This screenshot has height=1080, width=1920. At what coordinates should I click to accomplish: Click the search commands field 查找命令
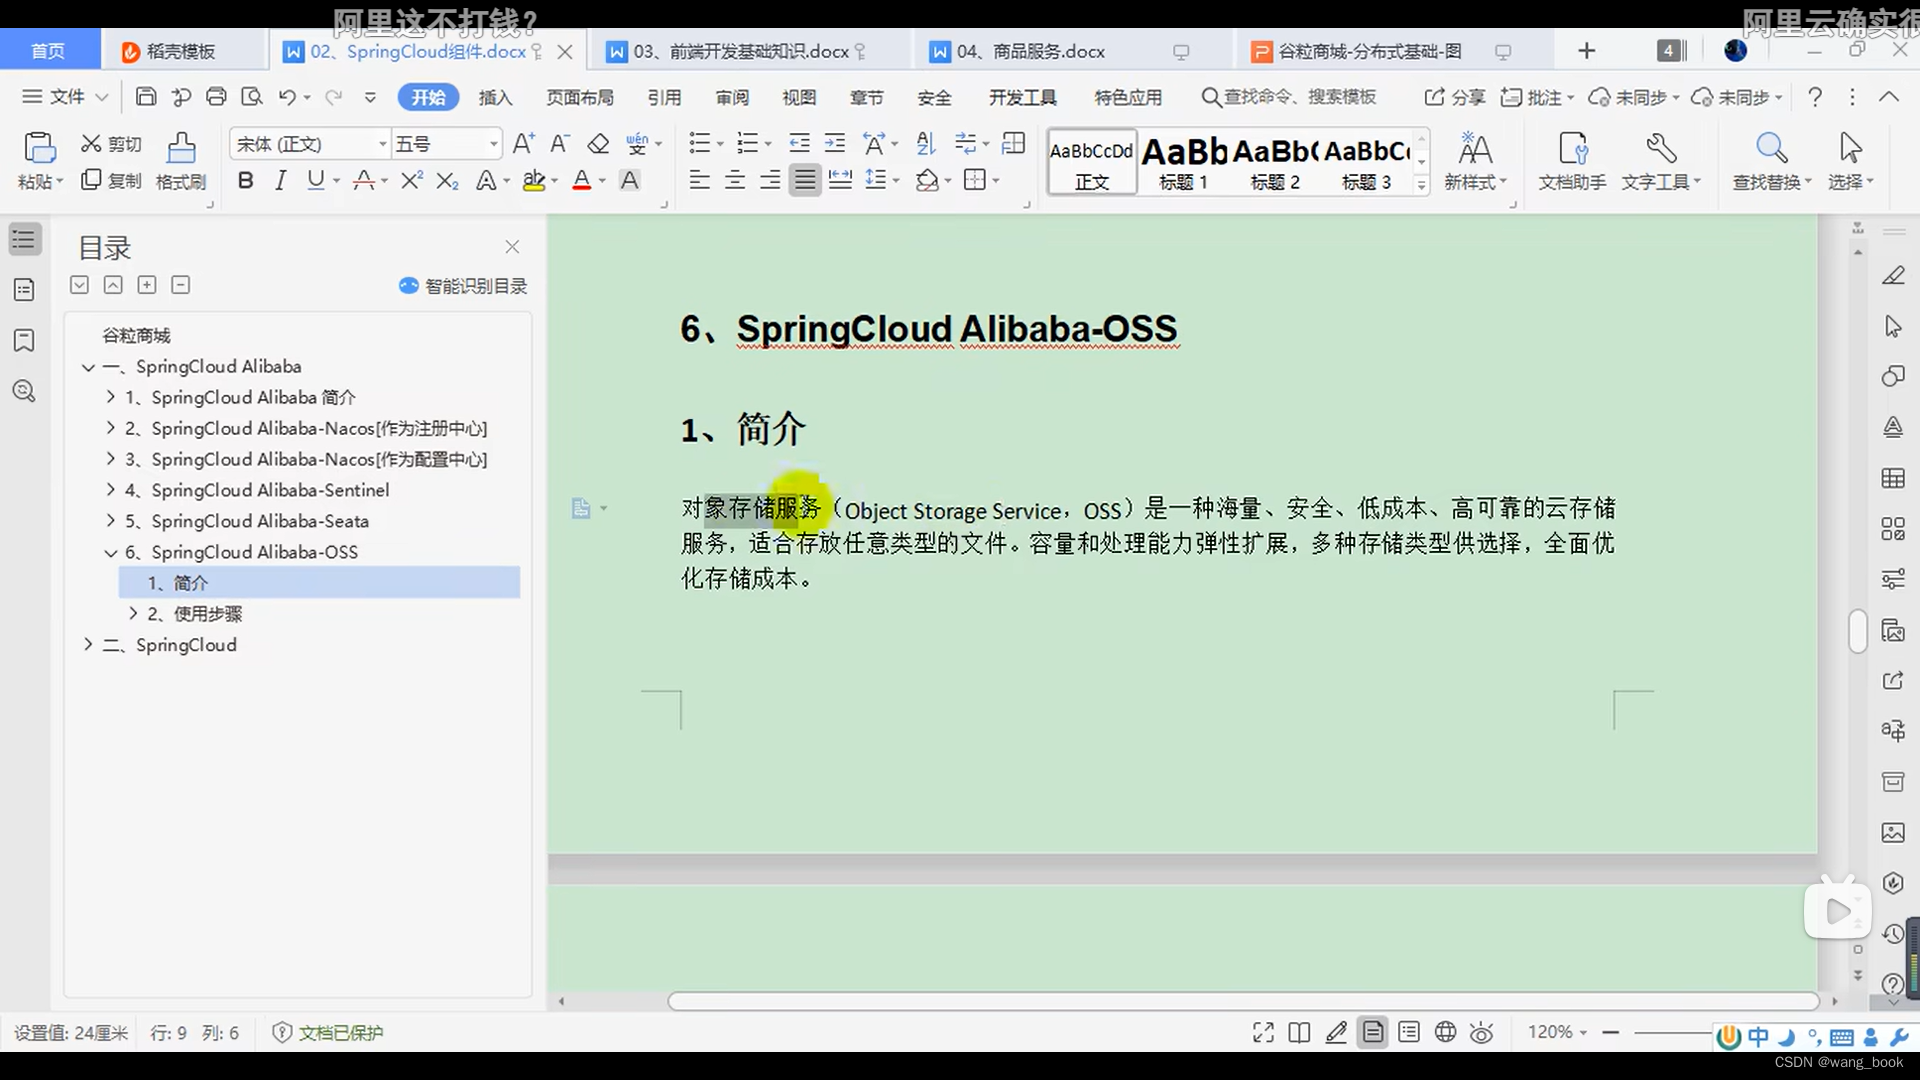pyautogui.click(x=1290, y=97)
